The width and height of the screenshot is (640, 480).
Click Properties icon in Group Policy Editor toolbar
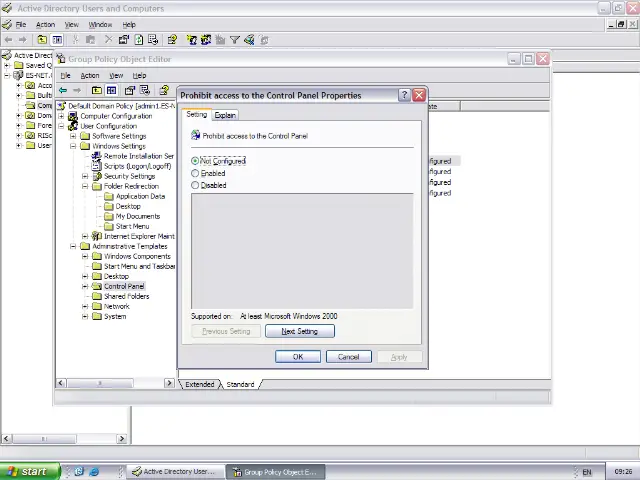(130, 90)
